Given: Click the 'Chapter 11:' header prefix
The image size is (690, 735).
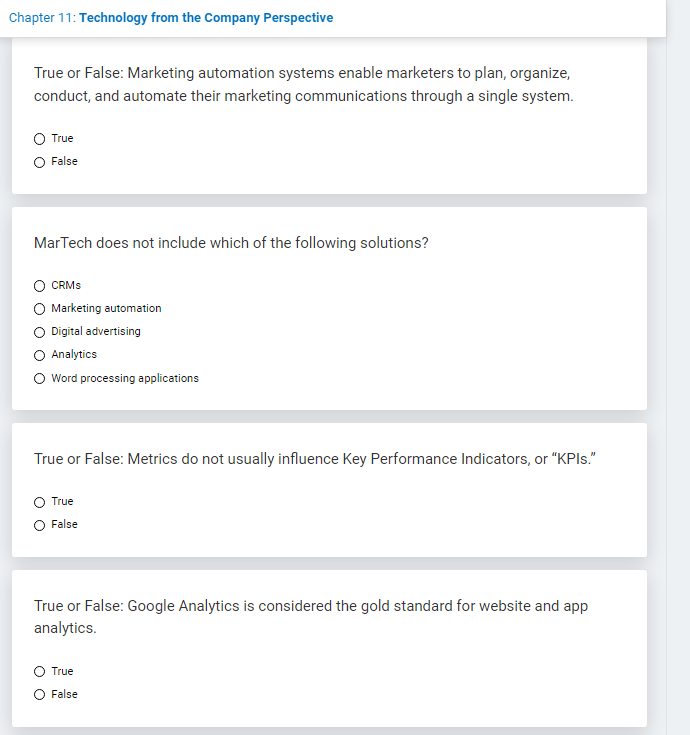Looking at the screenshot, I should (41, 18).
